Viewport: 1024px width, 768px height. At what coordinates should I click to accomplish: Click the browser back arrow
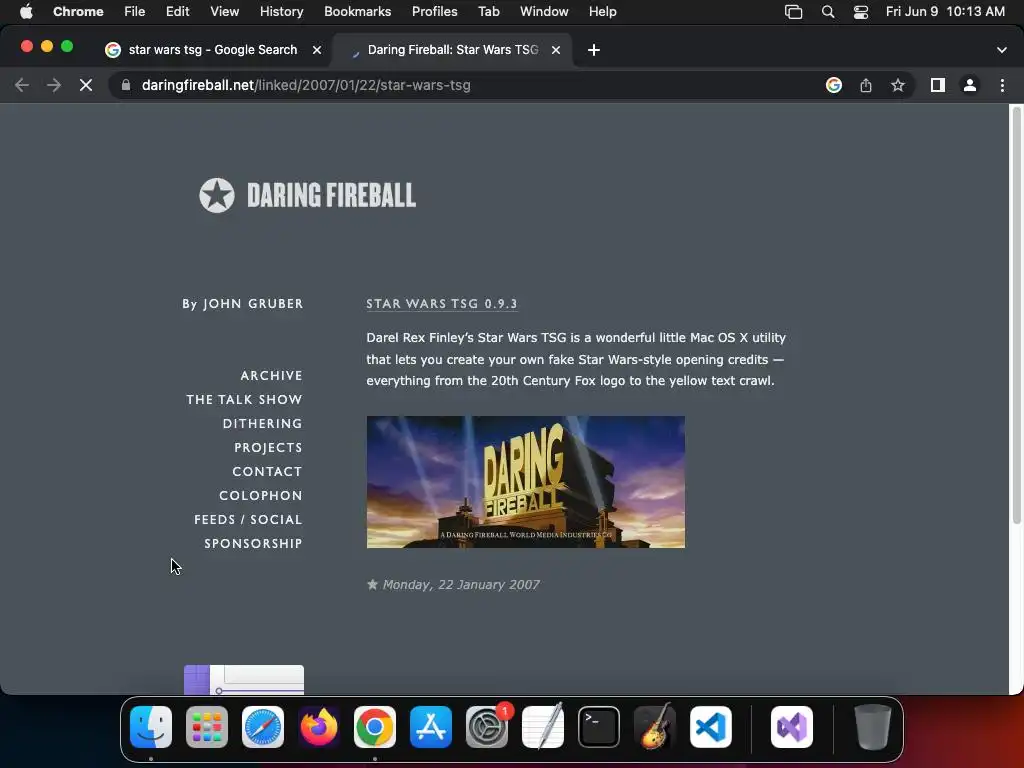coord(22,85)
